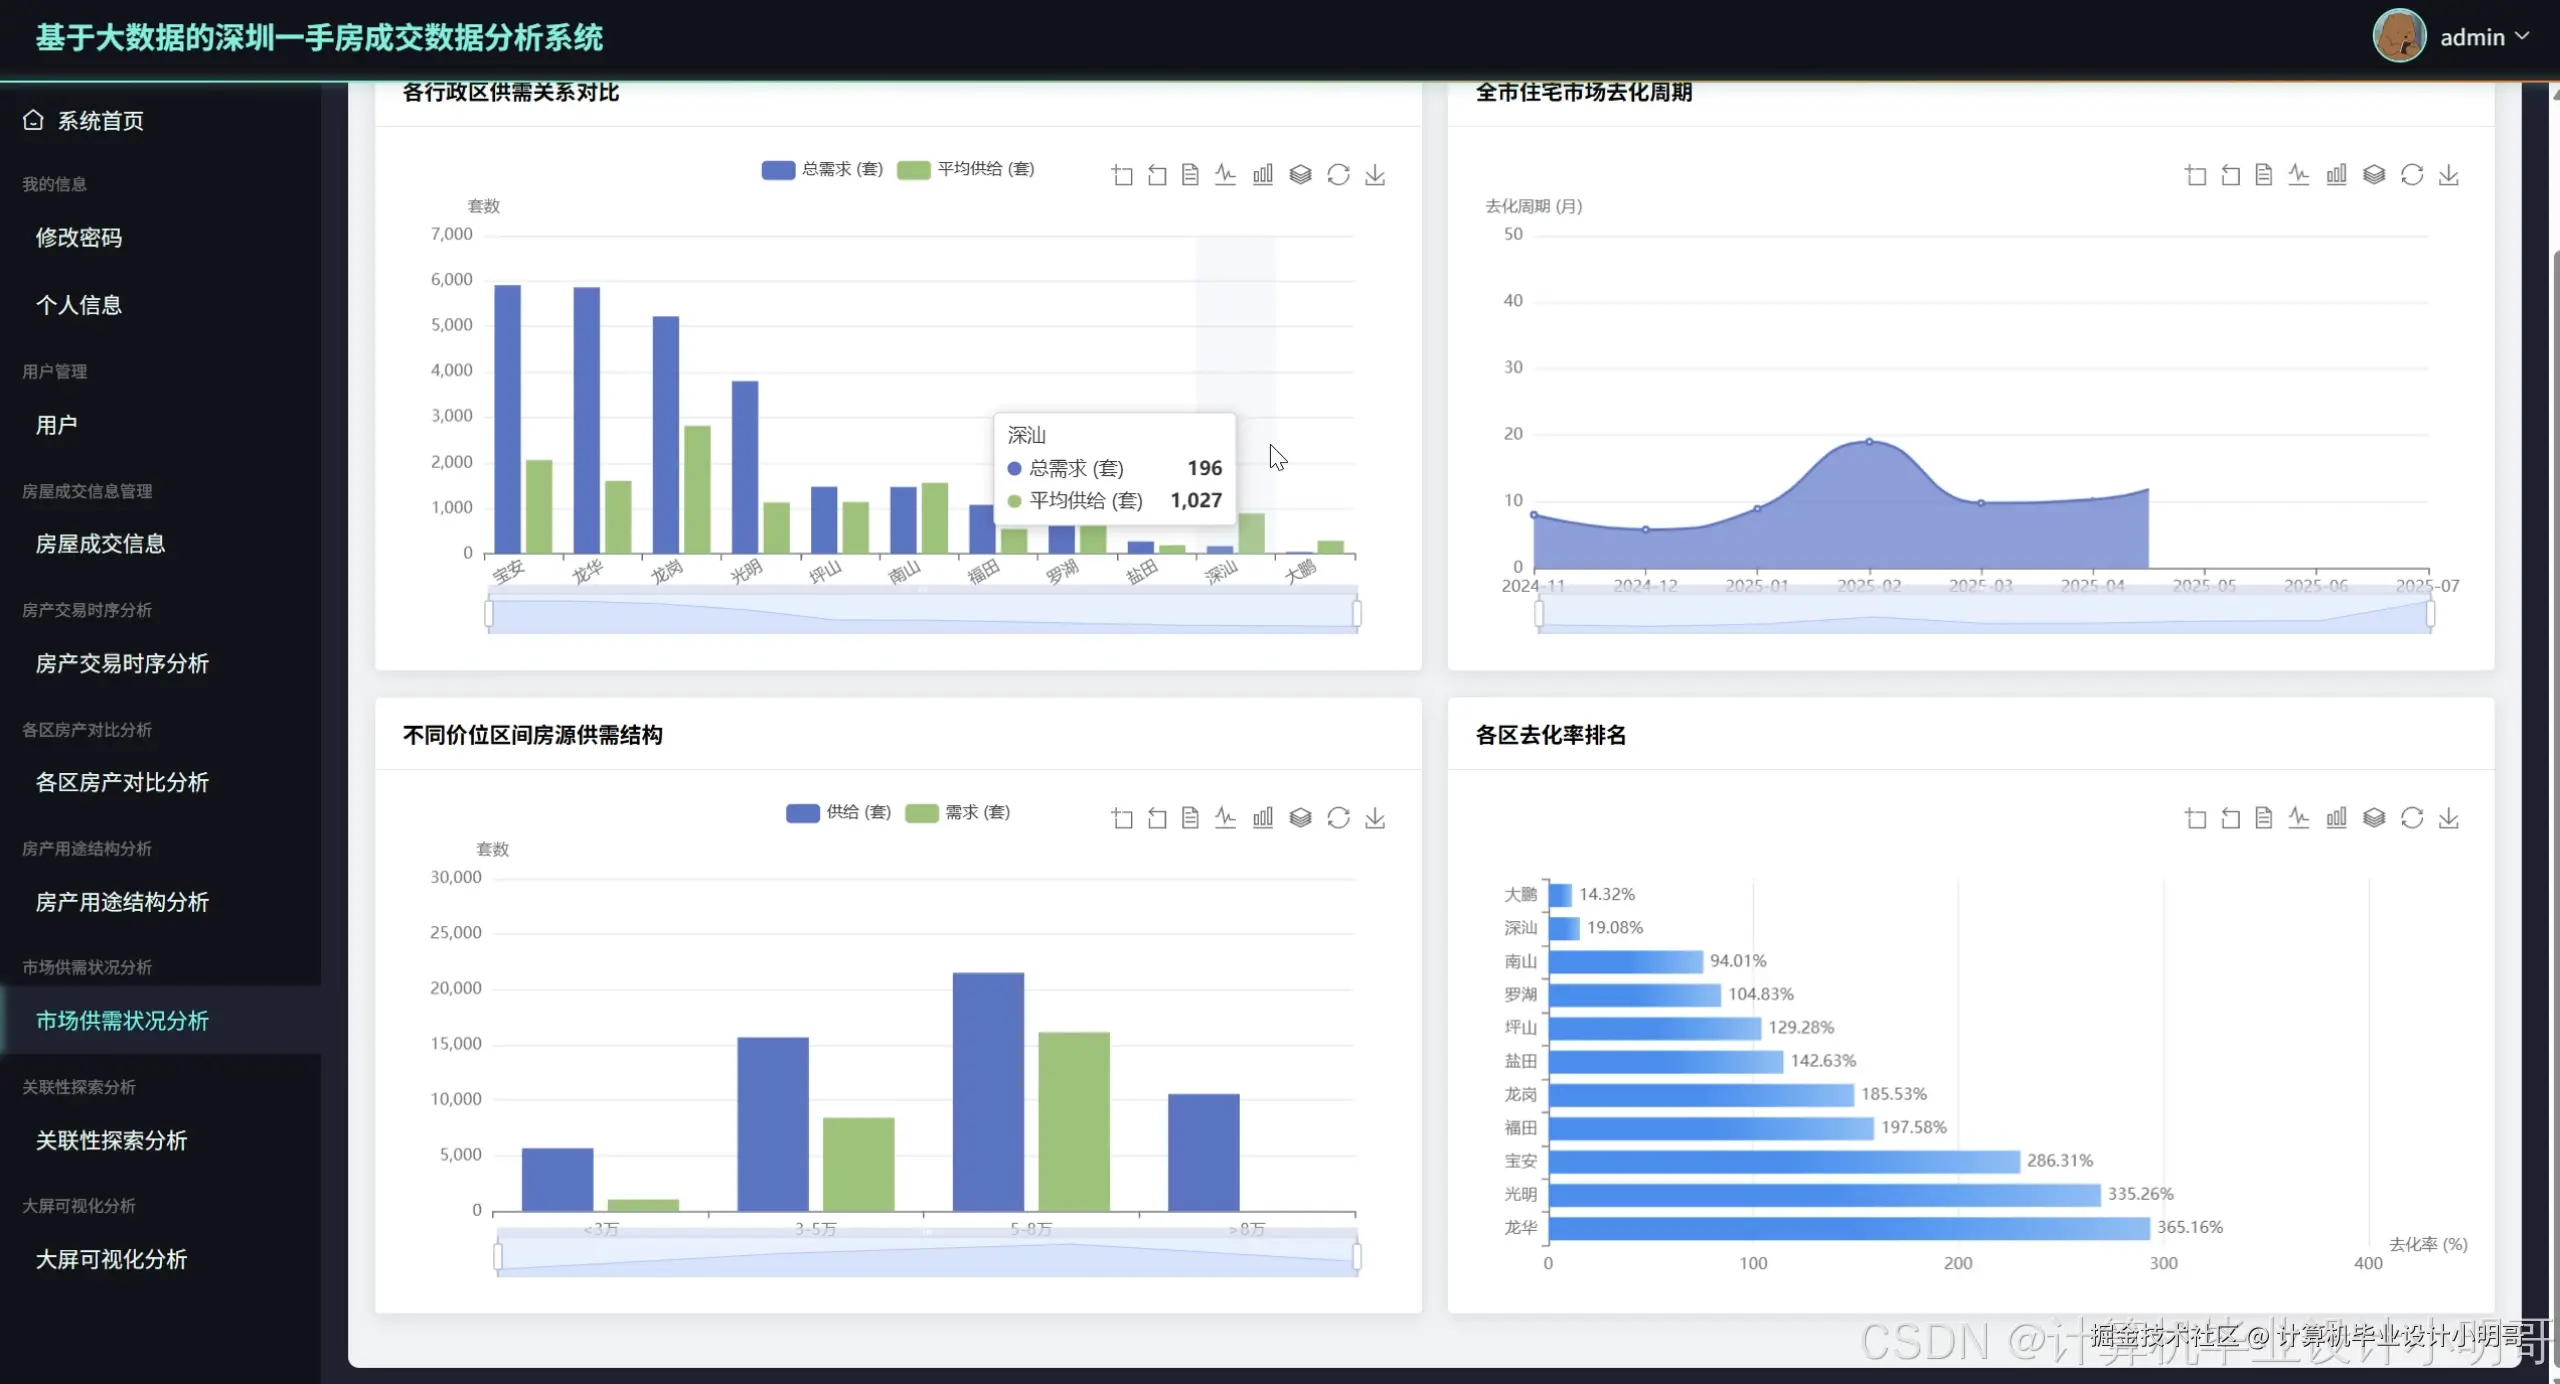Enable area zoom in destocking cycle chart
The height and width of the screenshot is (1384, 2560).
pyautogui.click(x=2195, y=175)
